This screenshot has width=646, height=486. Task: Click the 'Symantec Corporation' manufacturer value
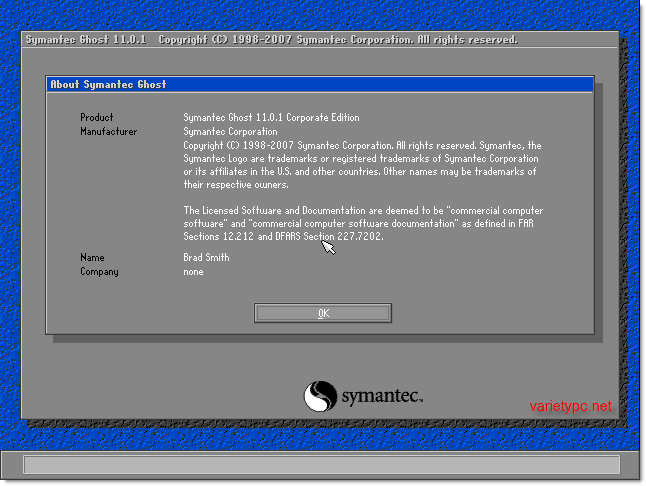(230, 132)
